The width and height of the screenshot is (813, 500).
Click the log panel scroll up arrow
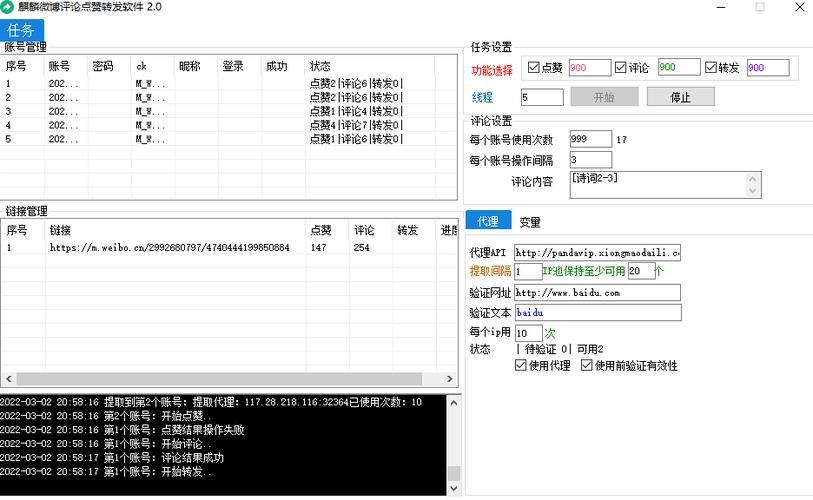[454, 402]
